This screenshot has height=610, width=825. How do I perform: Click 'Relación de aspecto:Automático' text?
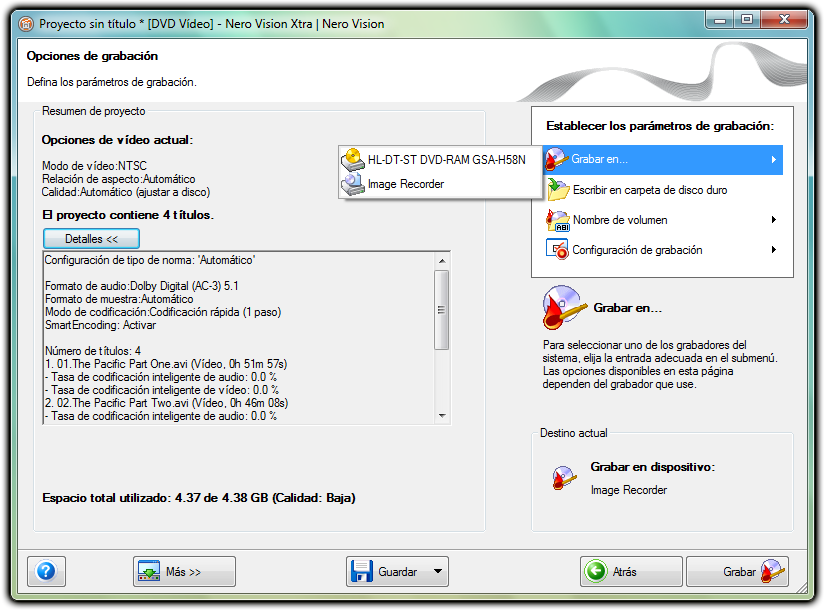point(118,179)
